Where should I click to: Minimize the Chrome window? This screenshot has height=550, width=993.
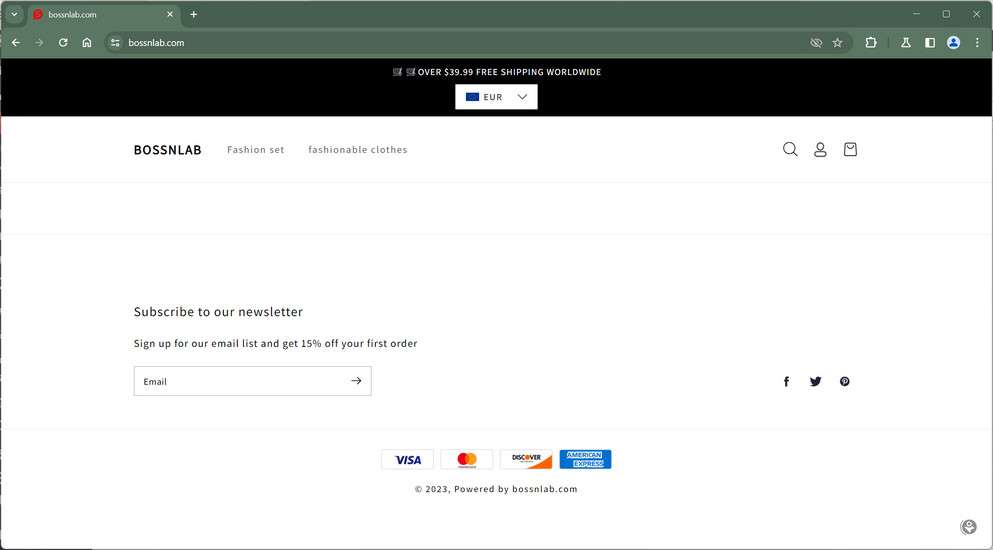[x=916, y=14]
